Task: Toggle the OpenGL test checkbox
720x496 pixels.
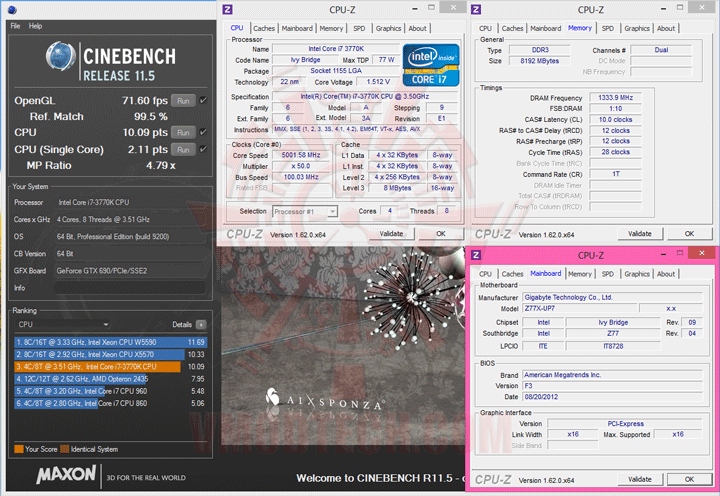Action: (203, 100)
